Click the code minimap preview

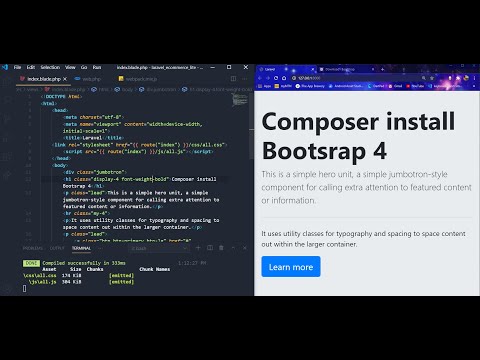[x=239, y=100]
